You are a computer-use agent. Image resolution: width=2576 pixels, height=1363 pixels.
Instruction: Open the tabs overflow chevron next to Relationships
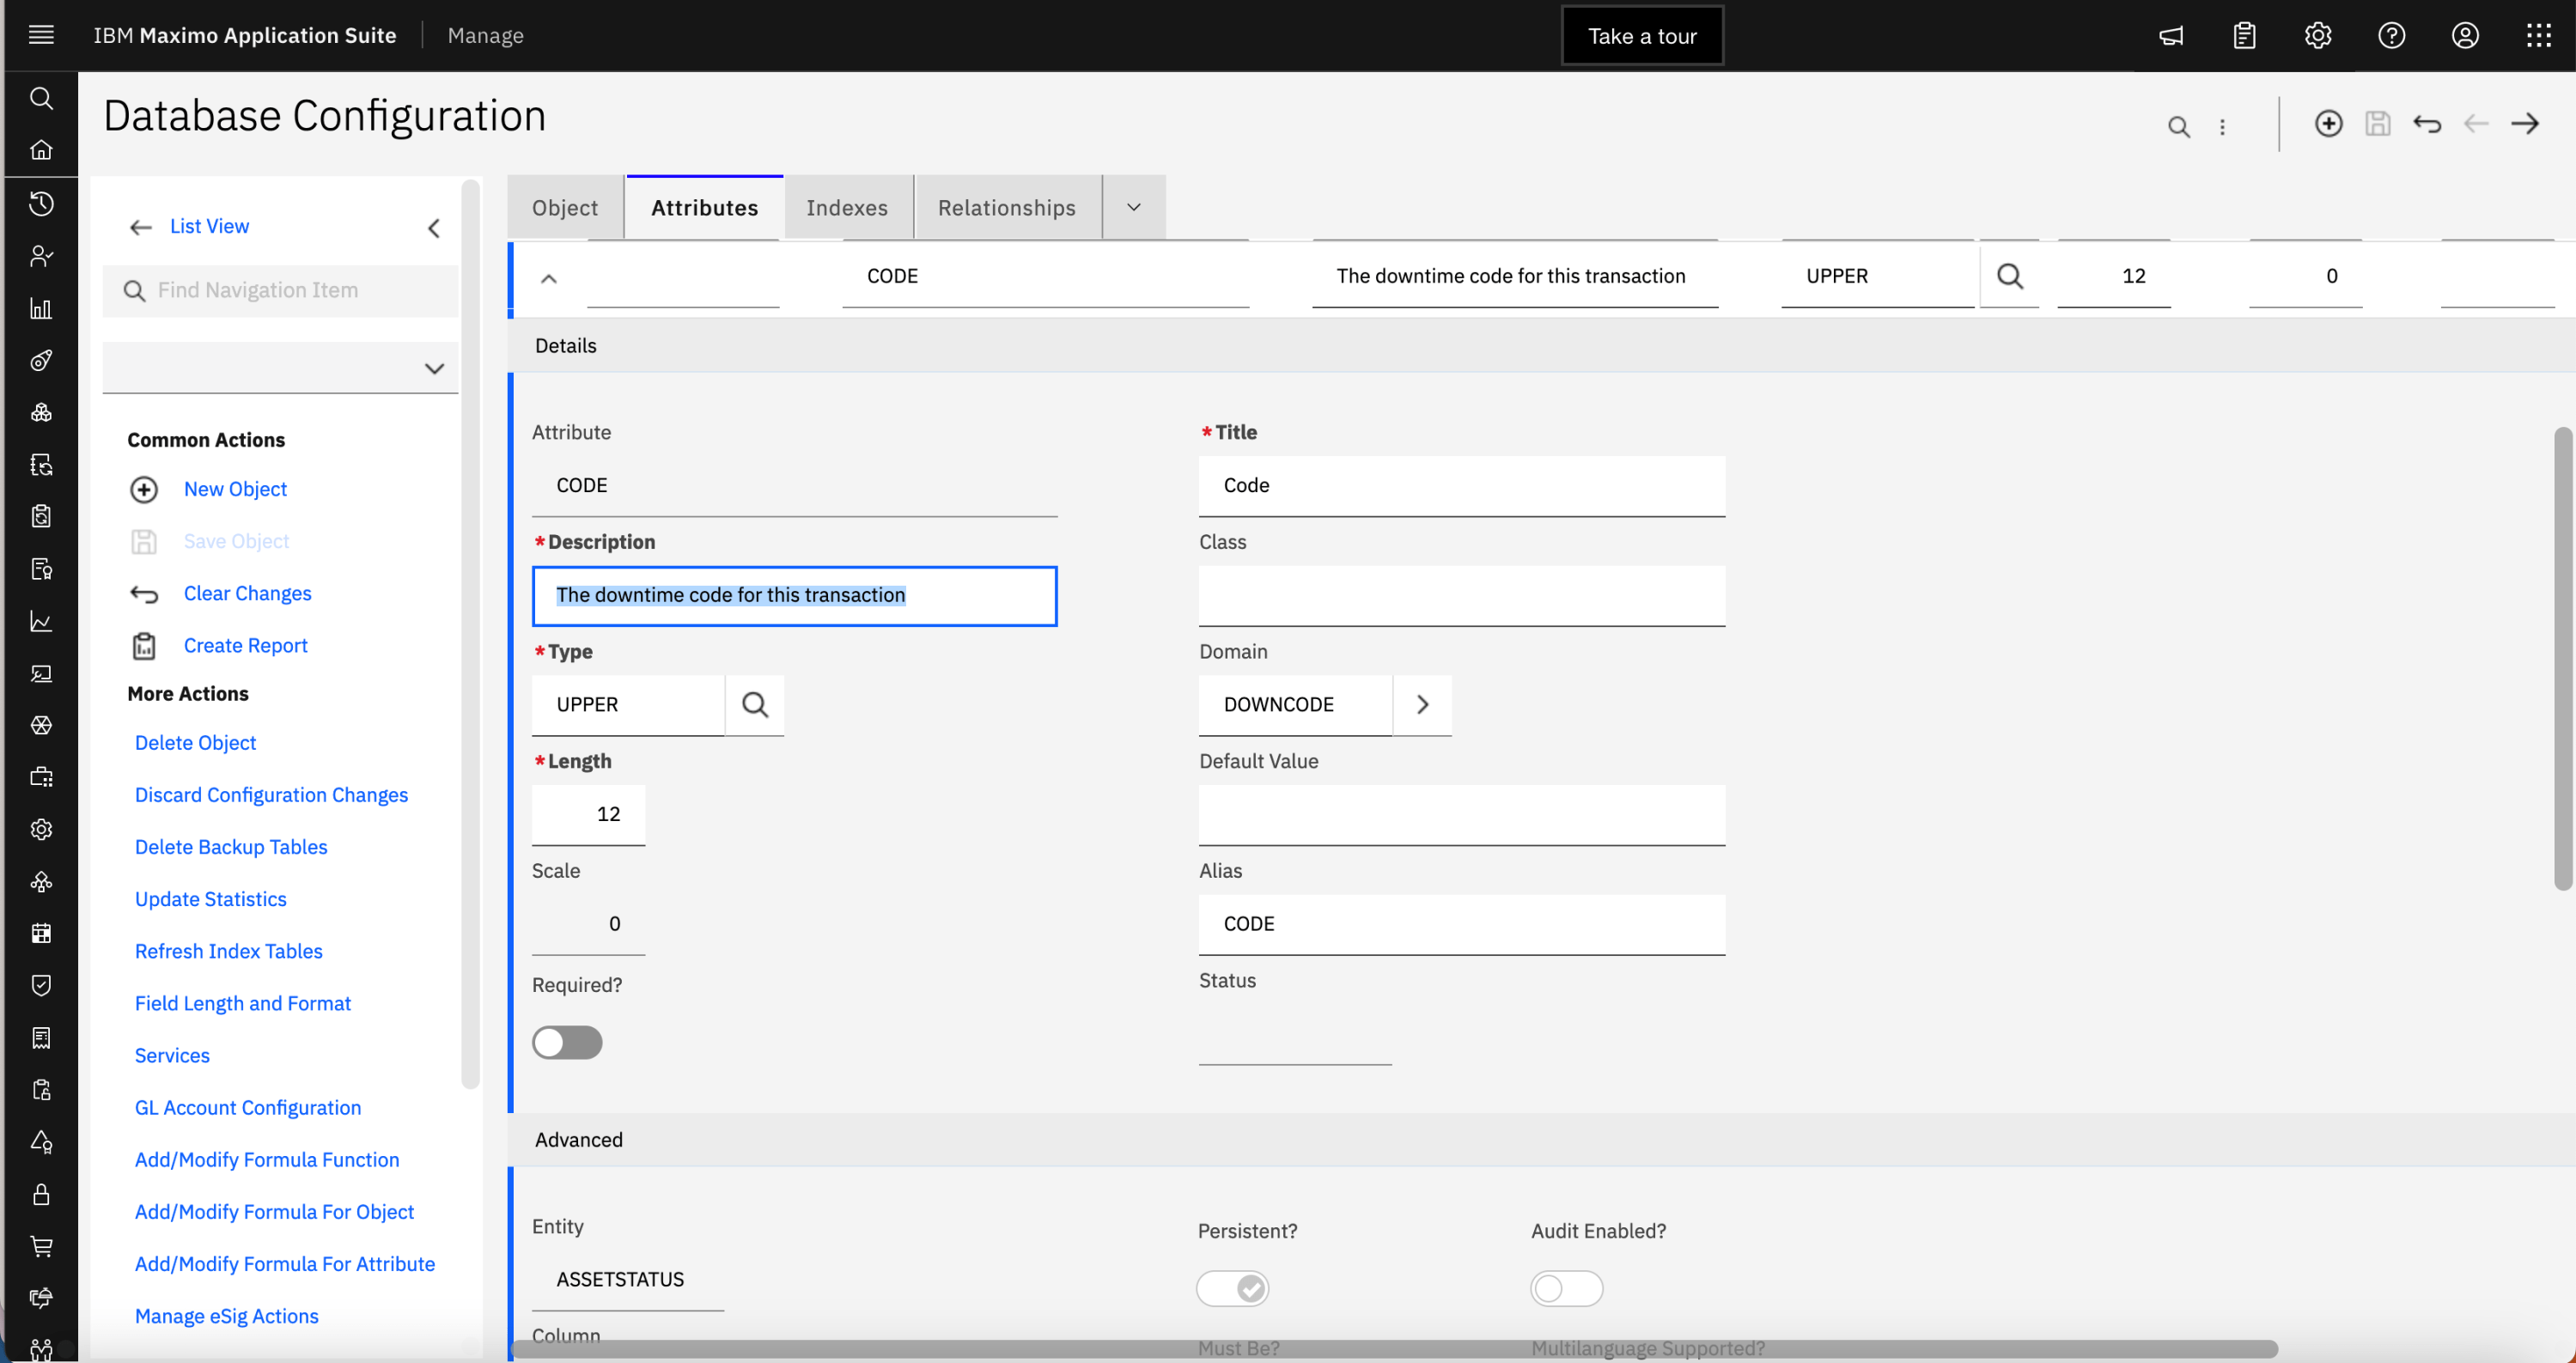1133,207
